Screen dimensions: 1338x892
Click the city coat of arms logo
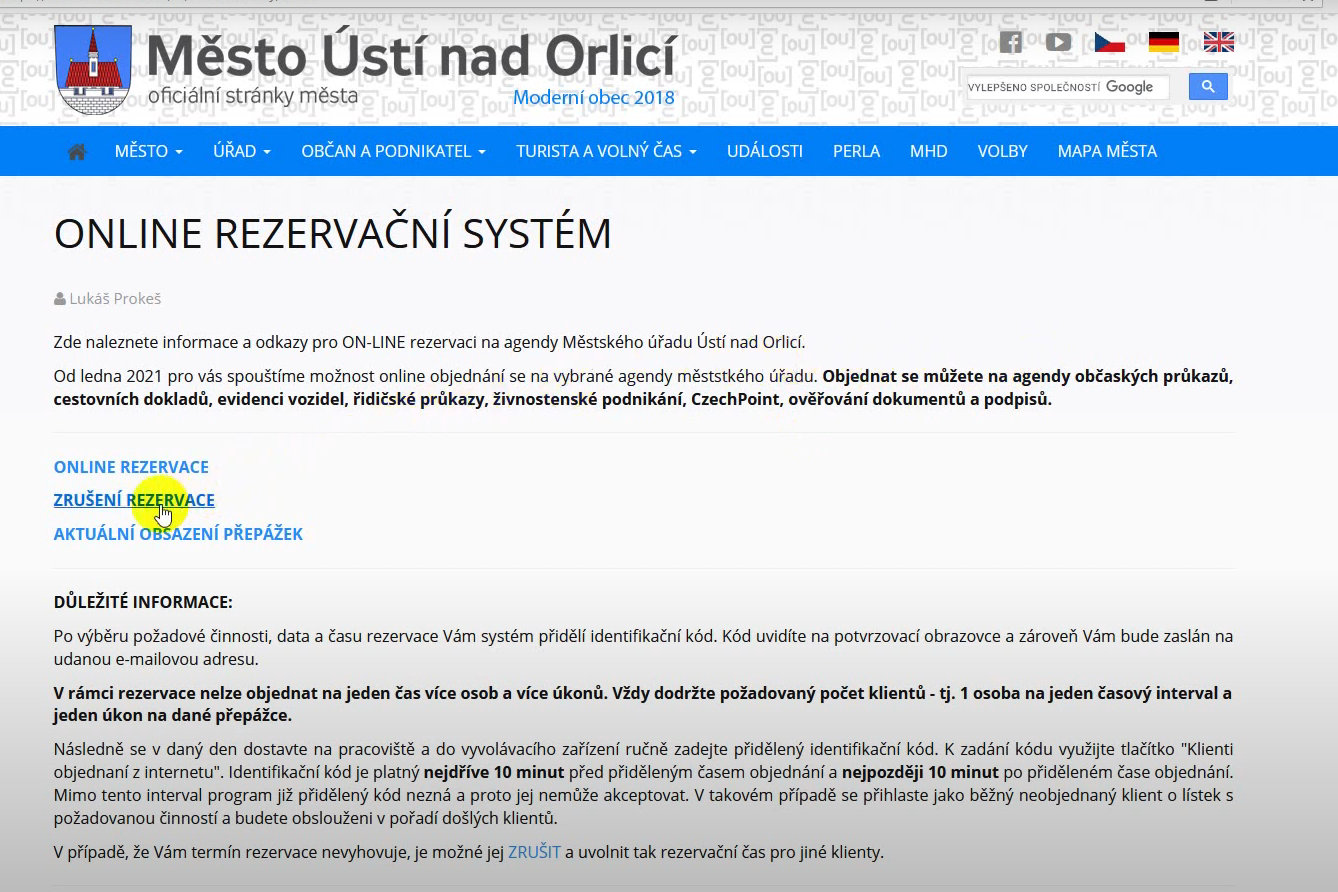click(x=91, y=70)
